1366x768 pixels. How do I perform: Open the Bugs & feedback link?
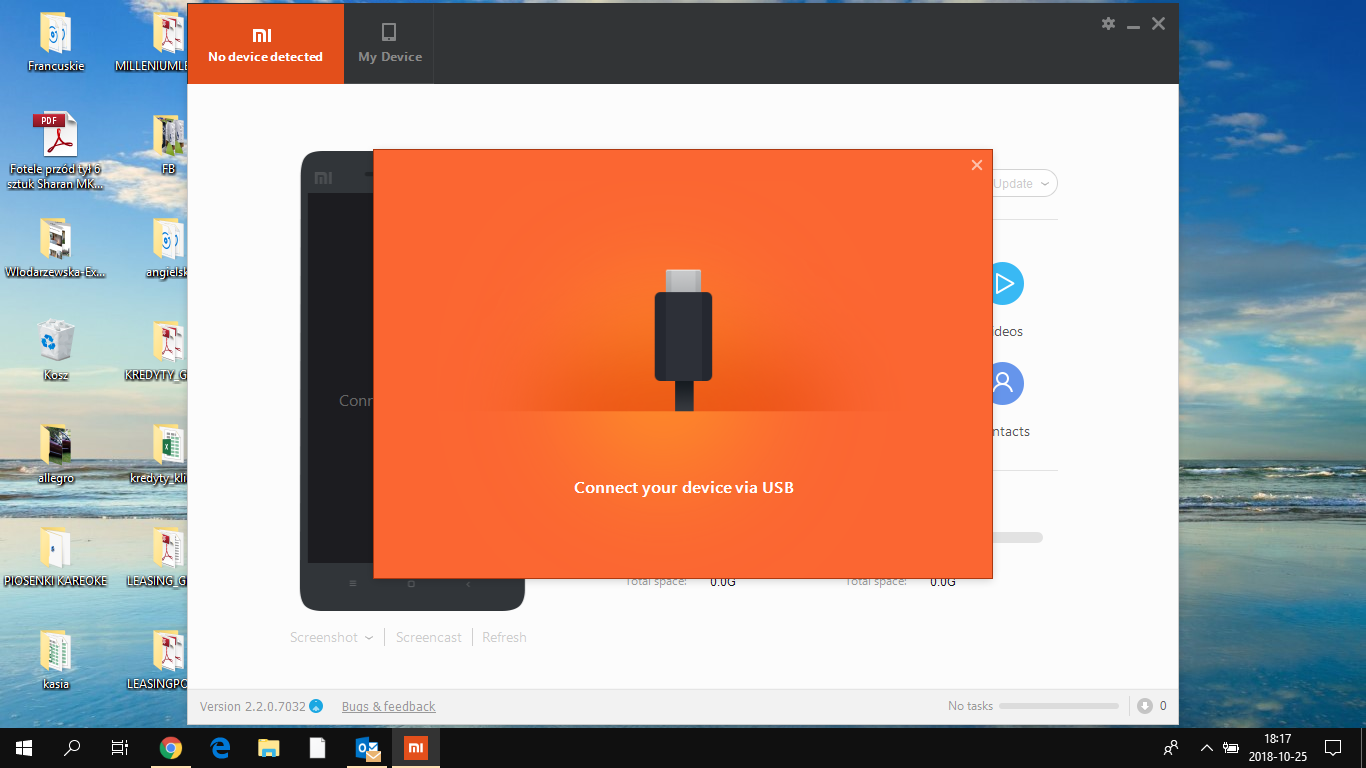pyautogui.click(x=388, y=707)
